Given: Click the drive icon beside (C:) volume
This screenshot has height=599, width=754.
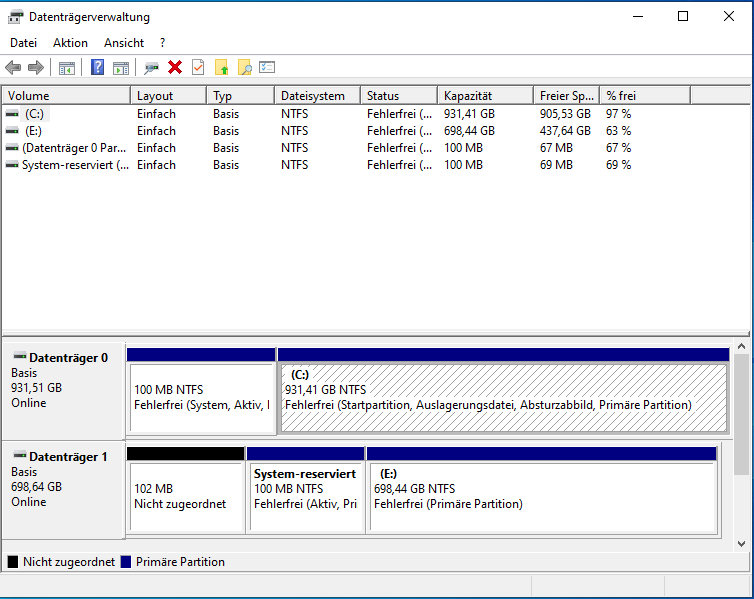Looking at the screenshot, I should coord(12,114).
